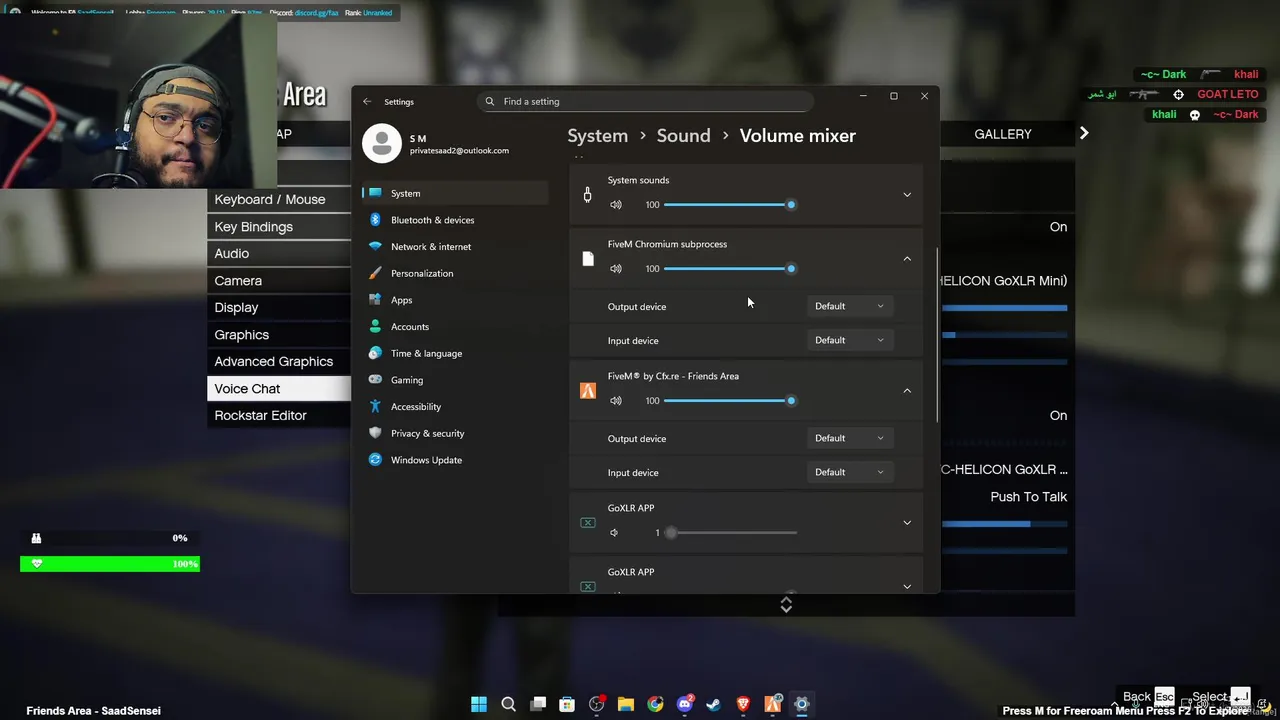The image size is (1280, 720).
Task: Click the next-tab arrow beside GALLERY
Action: tap(1084, 133)
